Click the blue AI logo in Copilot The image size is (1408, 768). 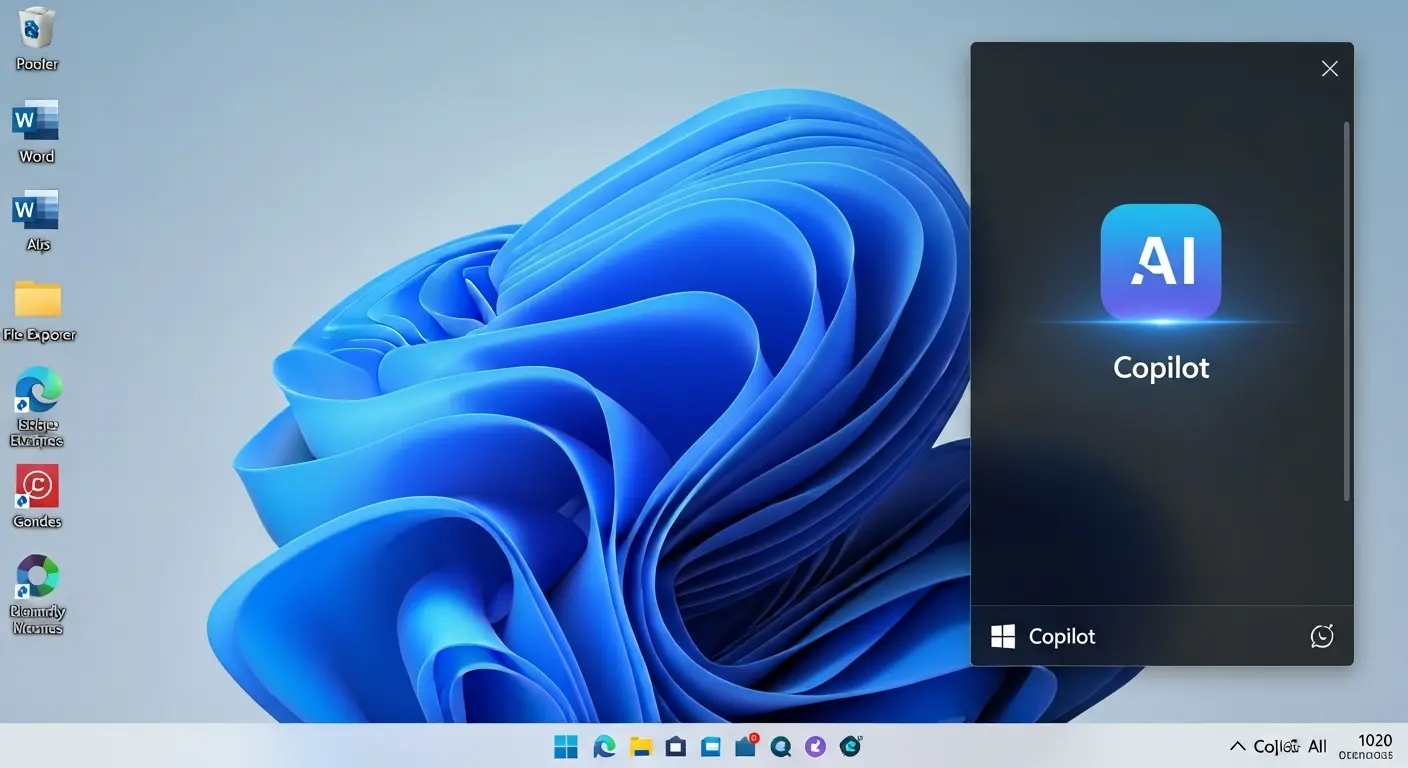coord(1160,262)
